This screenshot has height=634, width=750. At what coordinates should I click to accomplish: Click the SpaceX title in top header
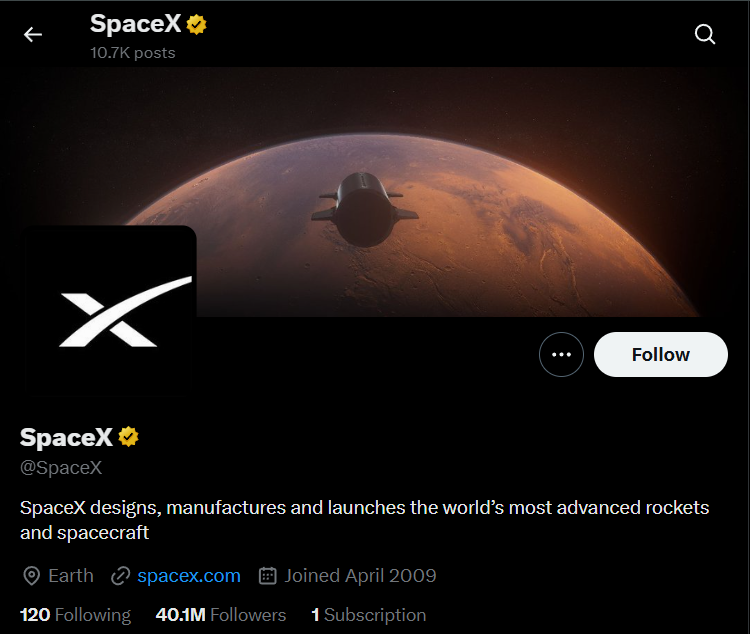click(x=136, y=24)
